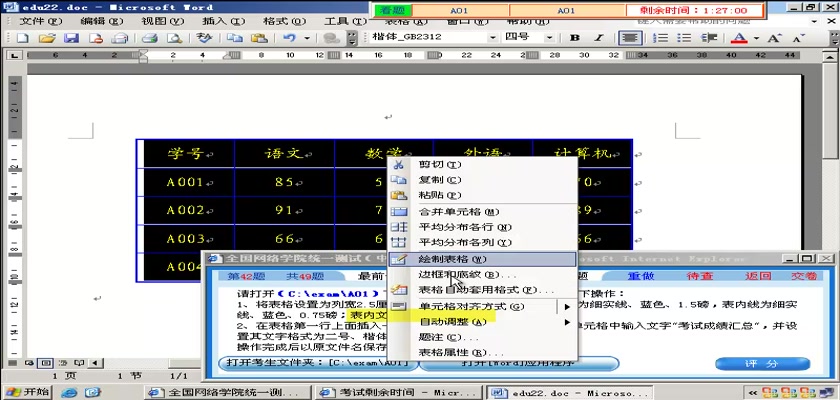840x400 pixels.
Task: Open 题注 from context menu
Action: pos(482,338)
